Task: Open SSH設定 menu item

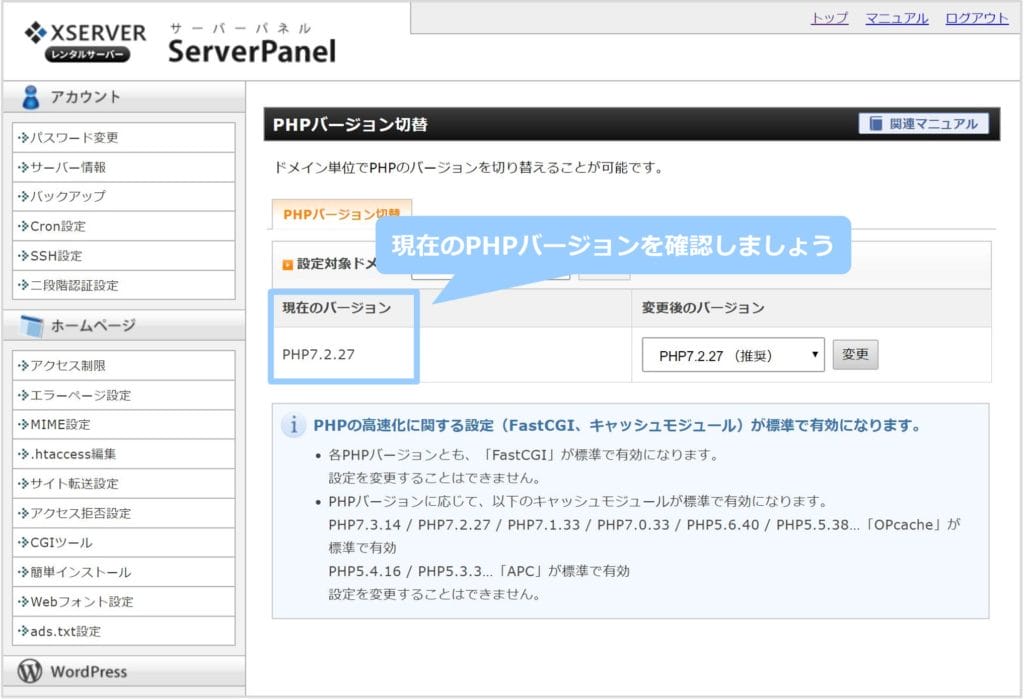Action: 123,255
